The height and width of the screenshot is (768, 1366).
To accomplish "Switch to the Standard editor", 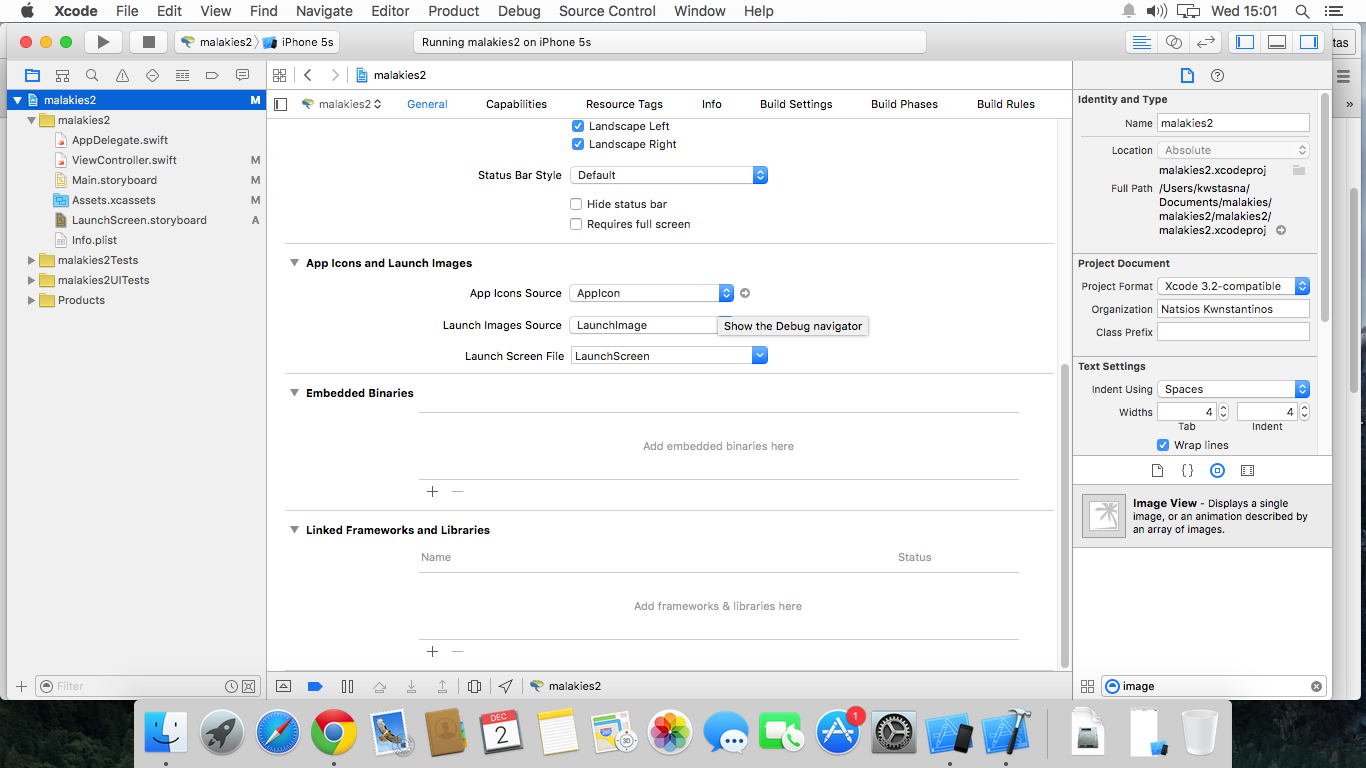I will (x=1141, y=42).
